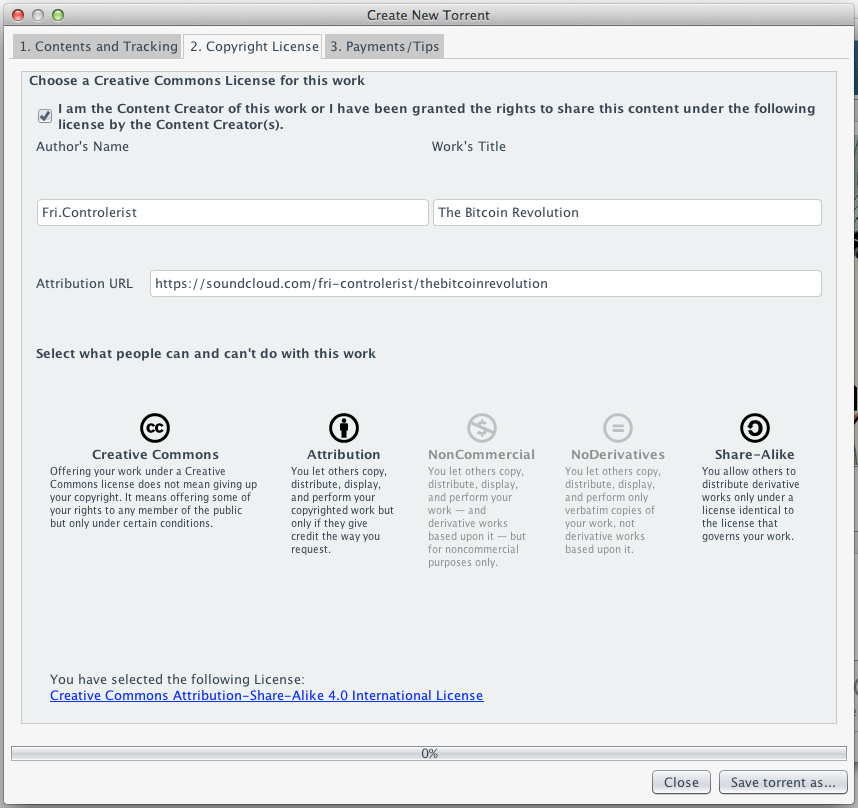
Task: Open the Payments/Tips tab
Action: [x=384, y=46]
